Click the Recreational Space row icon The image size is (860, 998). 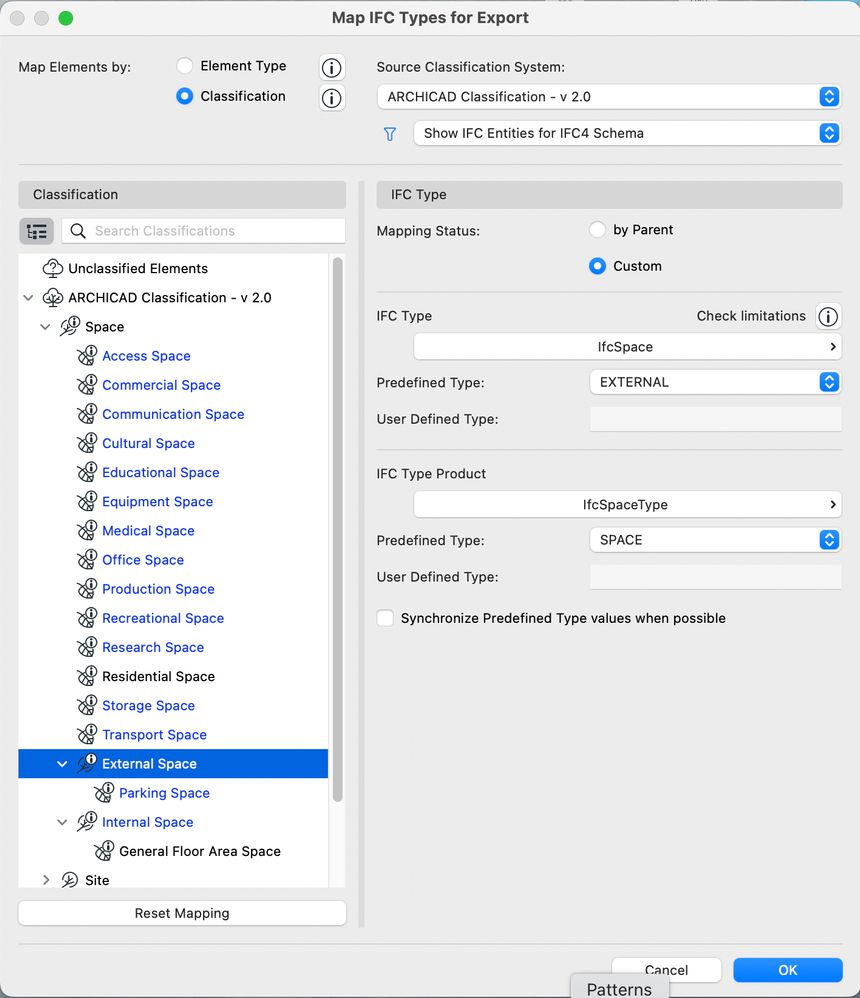pyautogui.click(x=87, y=619)
